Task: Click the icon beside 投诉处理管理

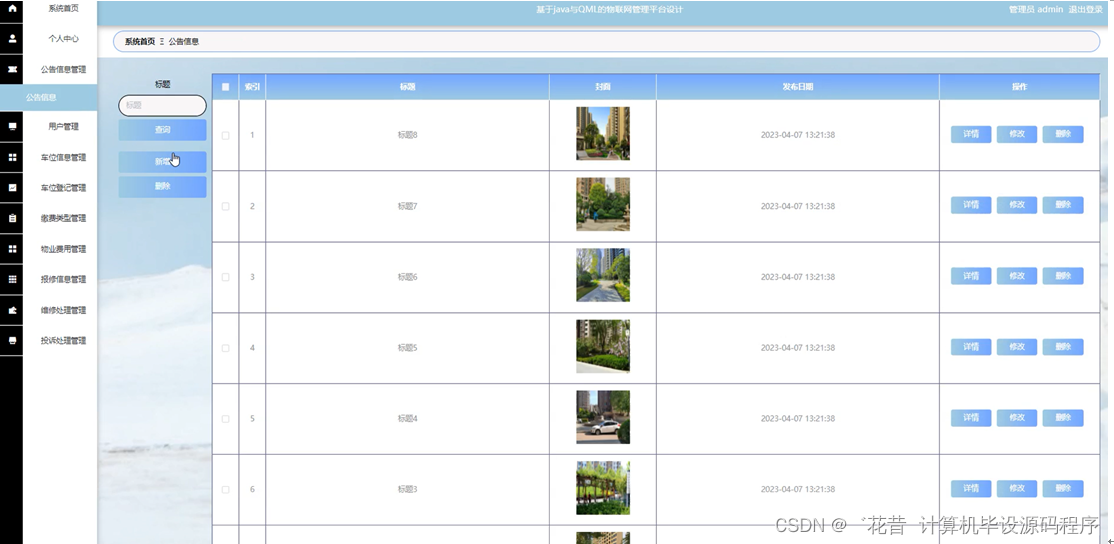Action: [12, 340]
